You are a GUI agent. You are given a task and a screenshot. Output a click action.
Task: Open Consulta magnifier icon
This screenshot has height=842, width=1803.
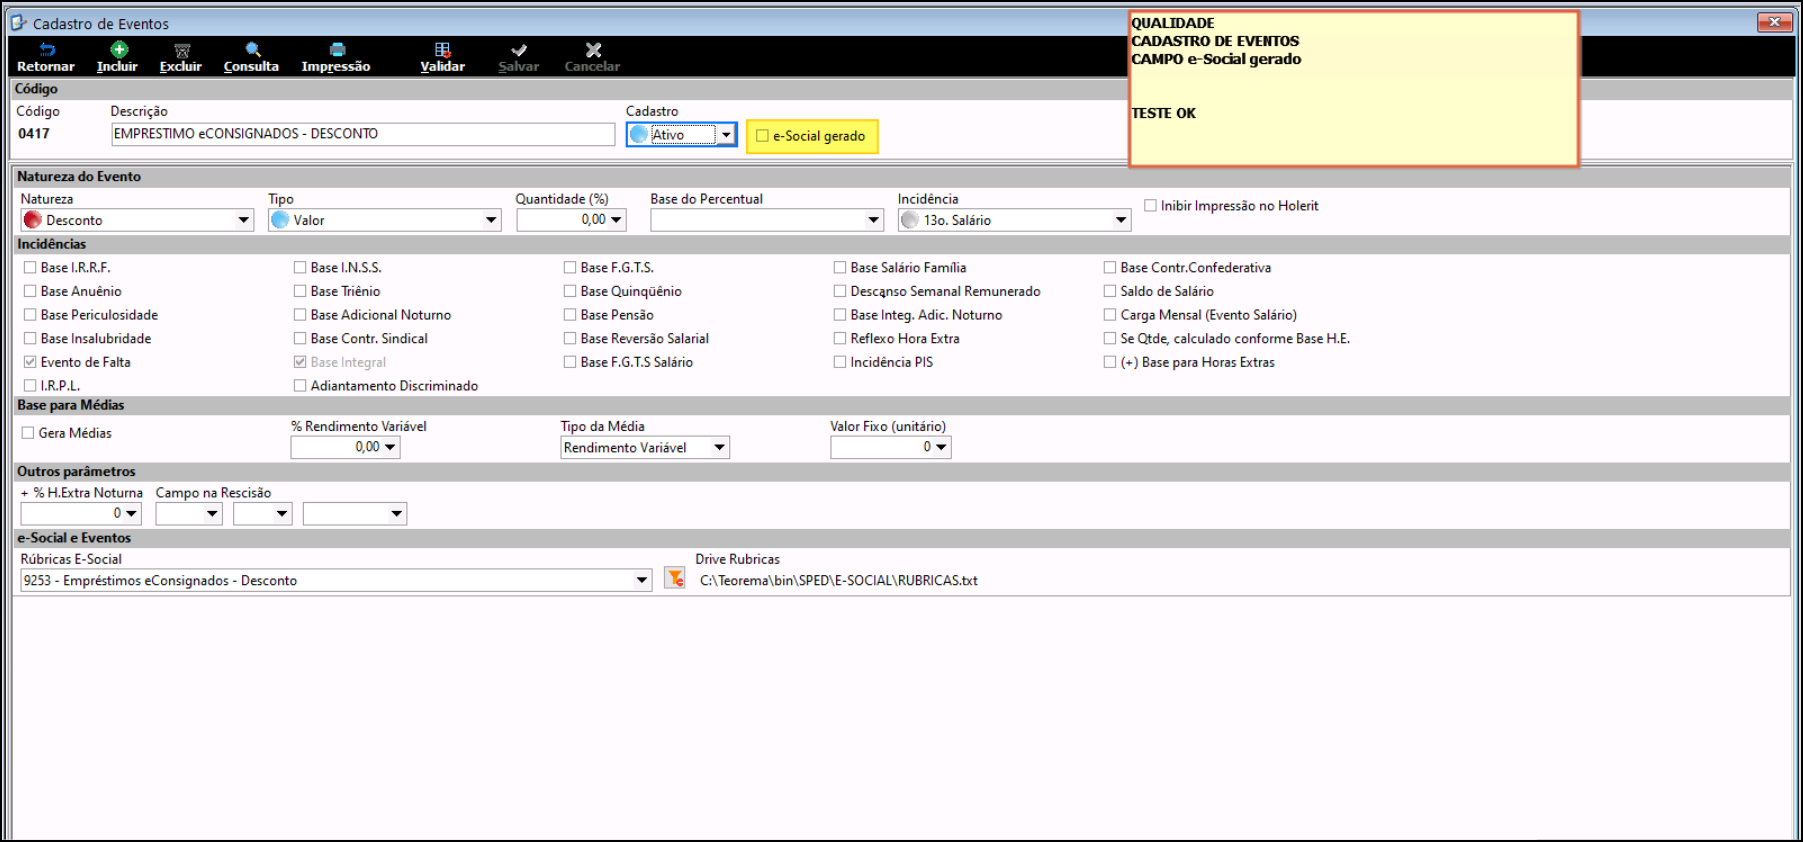tap(253, 49)
